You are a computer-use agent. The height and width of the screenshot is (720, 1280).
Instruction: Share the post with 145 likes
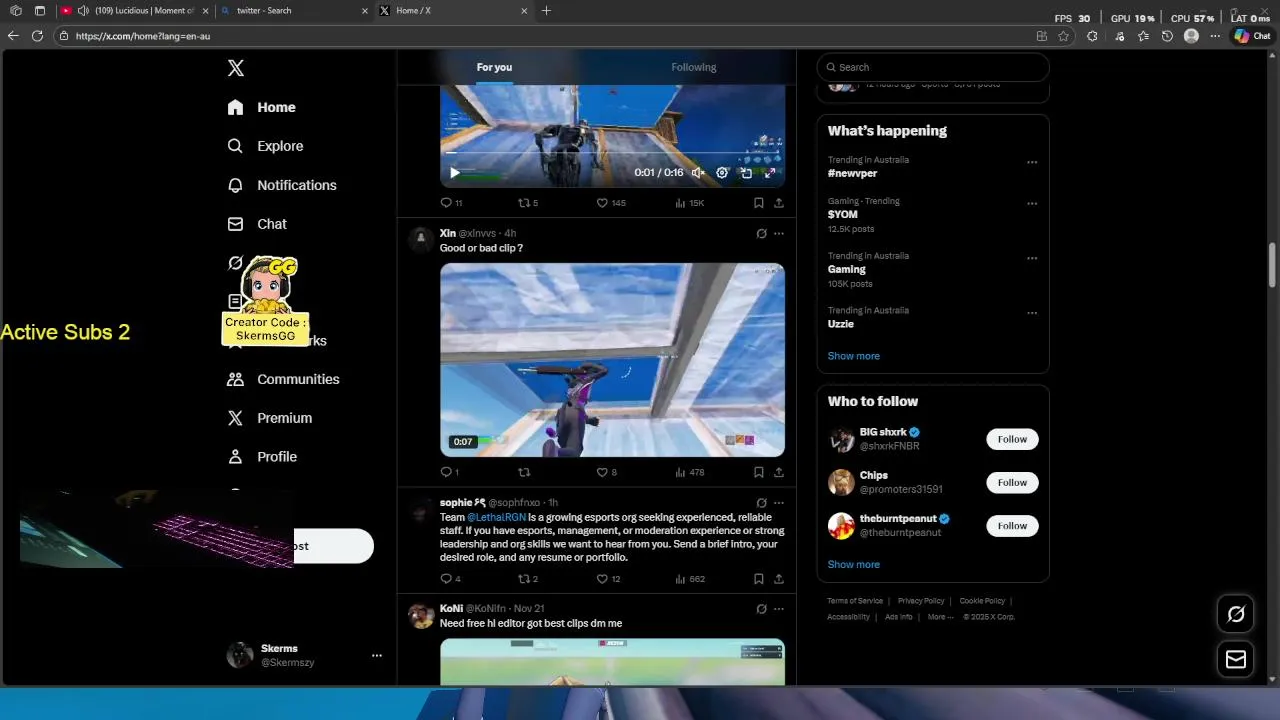point(779,203)
